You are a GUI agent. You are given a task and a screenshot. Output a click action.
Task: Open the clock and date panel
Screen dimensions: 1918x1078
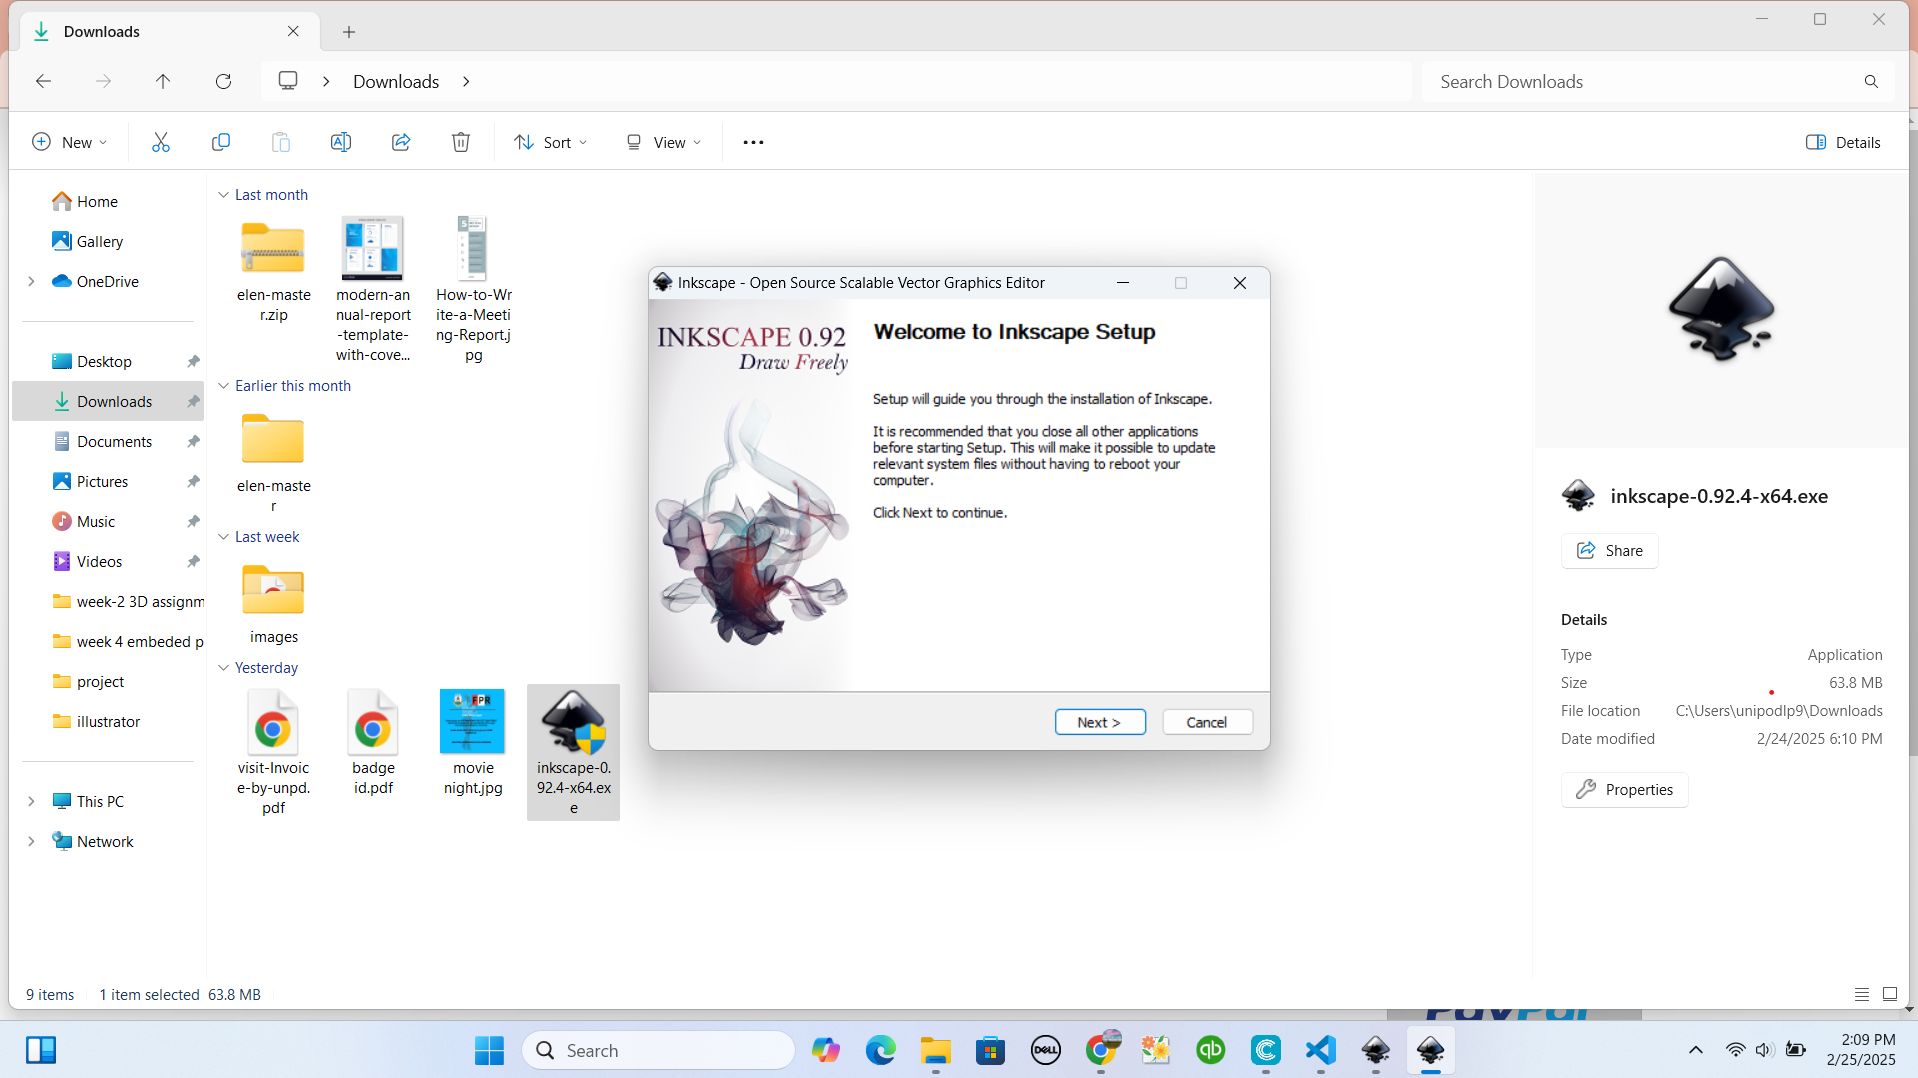(x=1861, y=1050)
